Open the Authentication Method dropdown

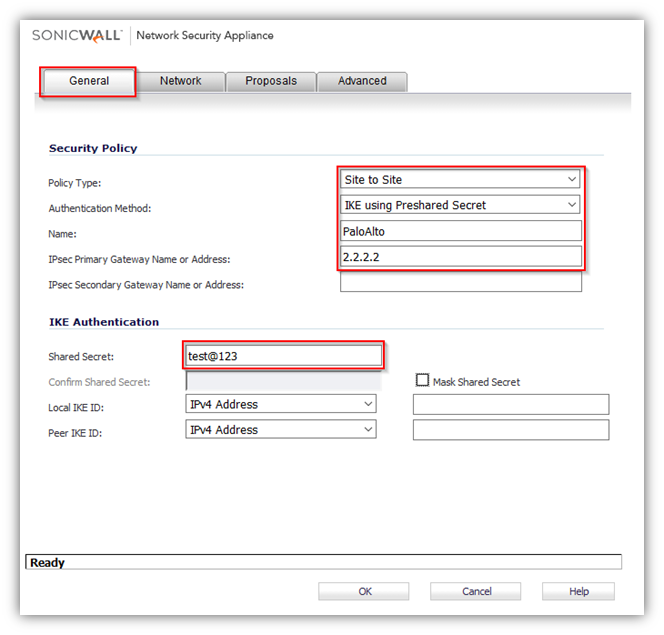tap(460, 205)
